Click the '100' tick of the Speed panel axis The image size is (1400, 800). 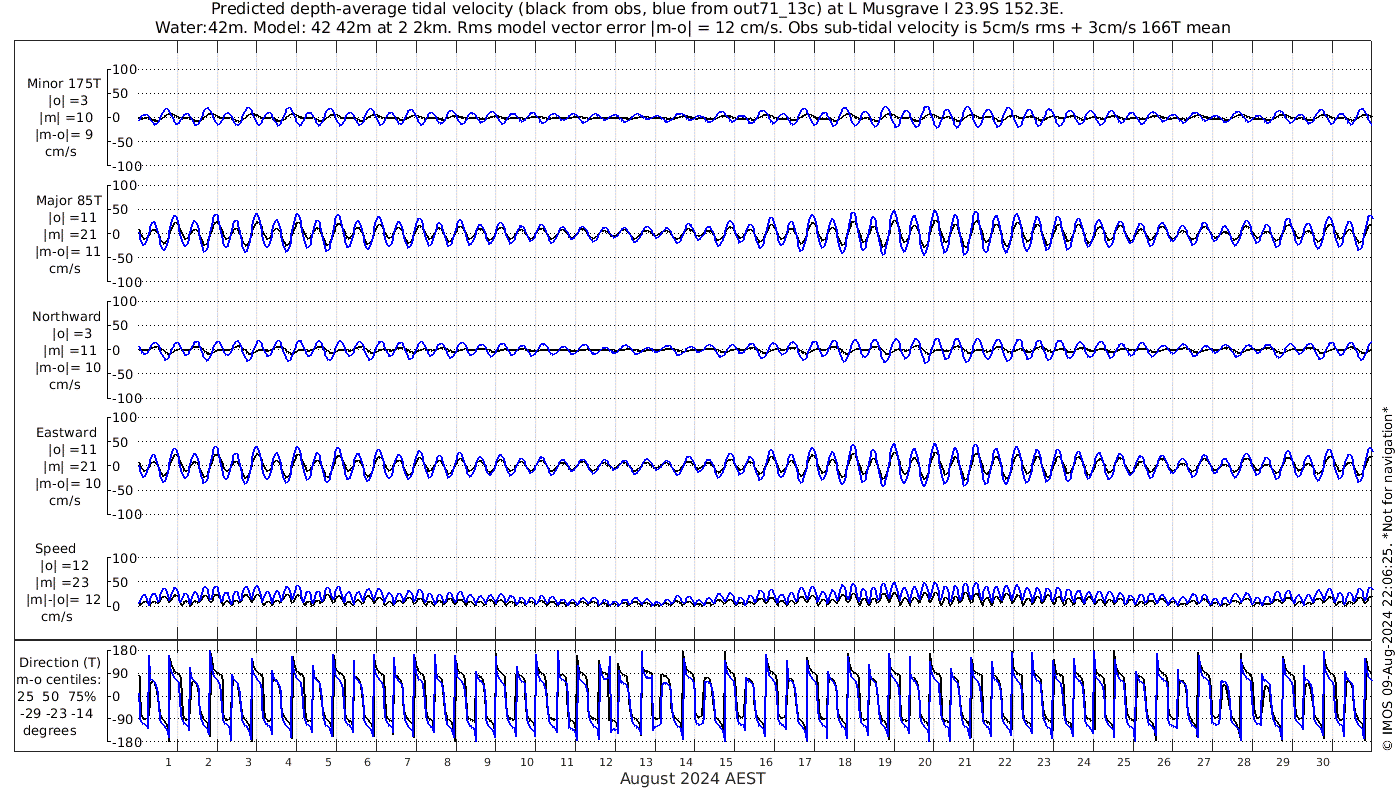(x=123, y=558)
